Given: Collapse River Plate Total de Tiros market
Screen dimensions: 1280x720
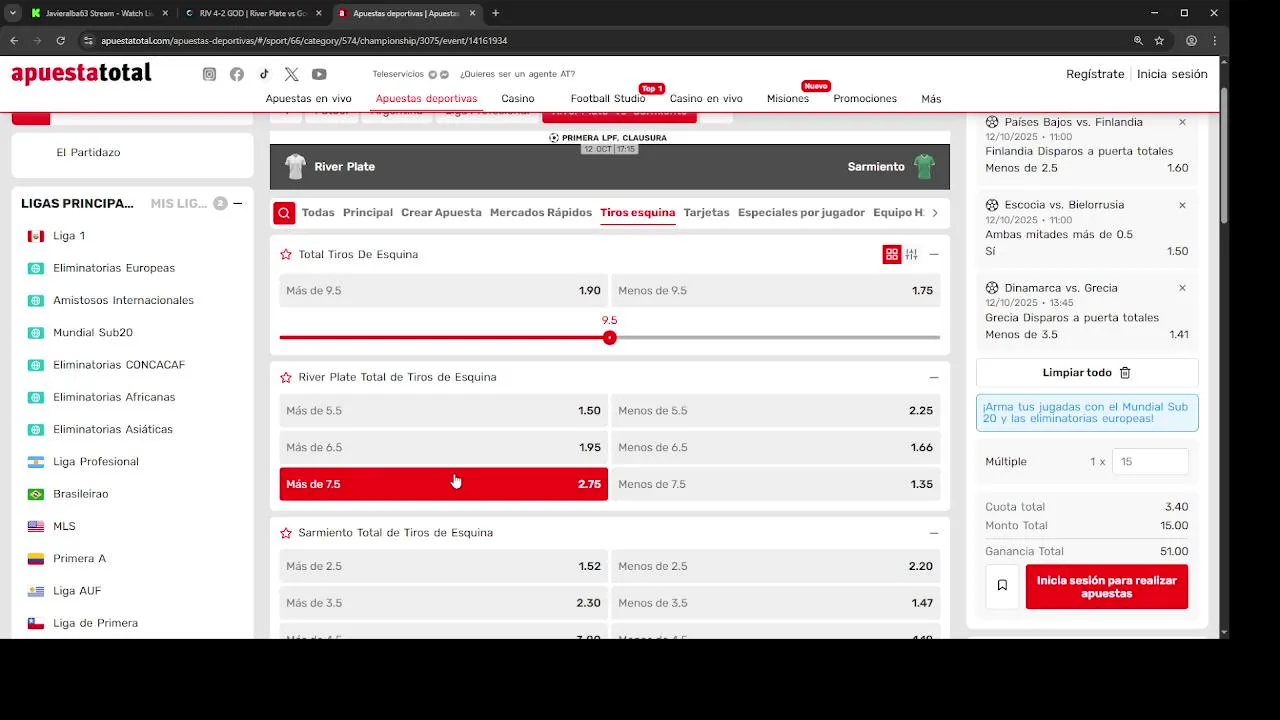Looking at the screenshot, I should coord(934,378).
